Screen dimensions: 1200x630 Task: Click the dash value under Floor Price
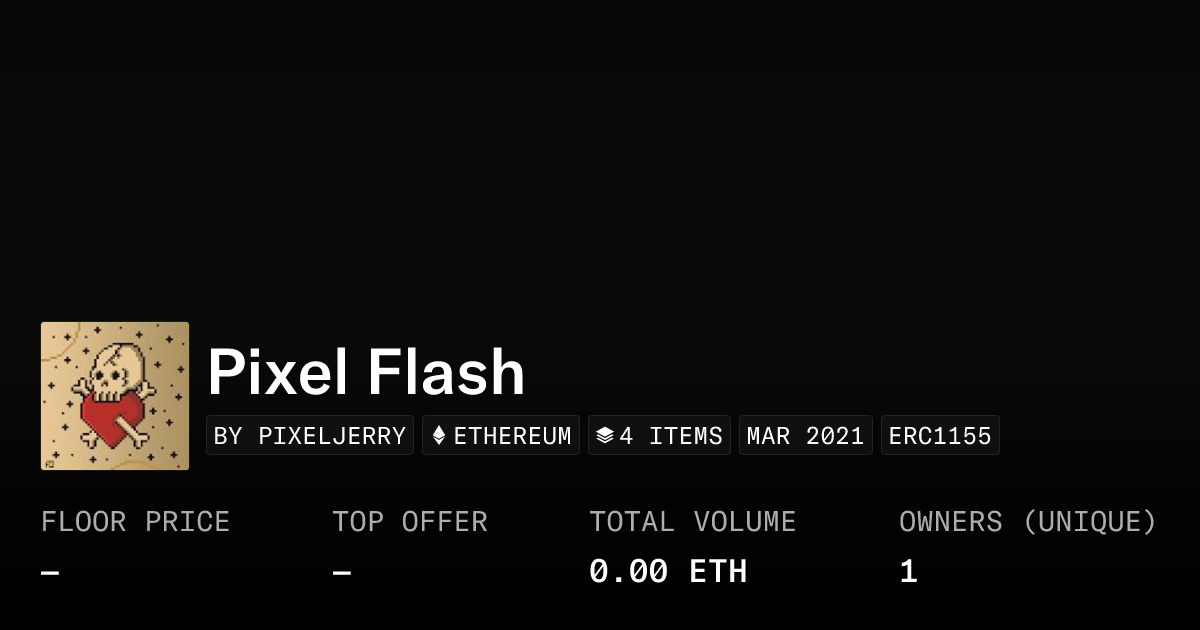pyautogui.click(x=50, y=573)
